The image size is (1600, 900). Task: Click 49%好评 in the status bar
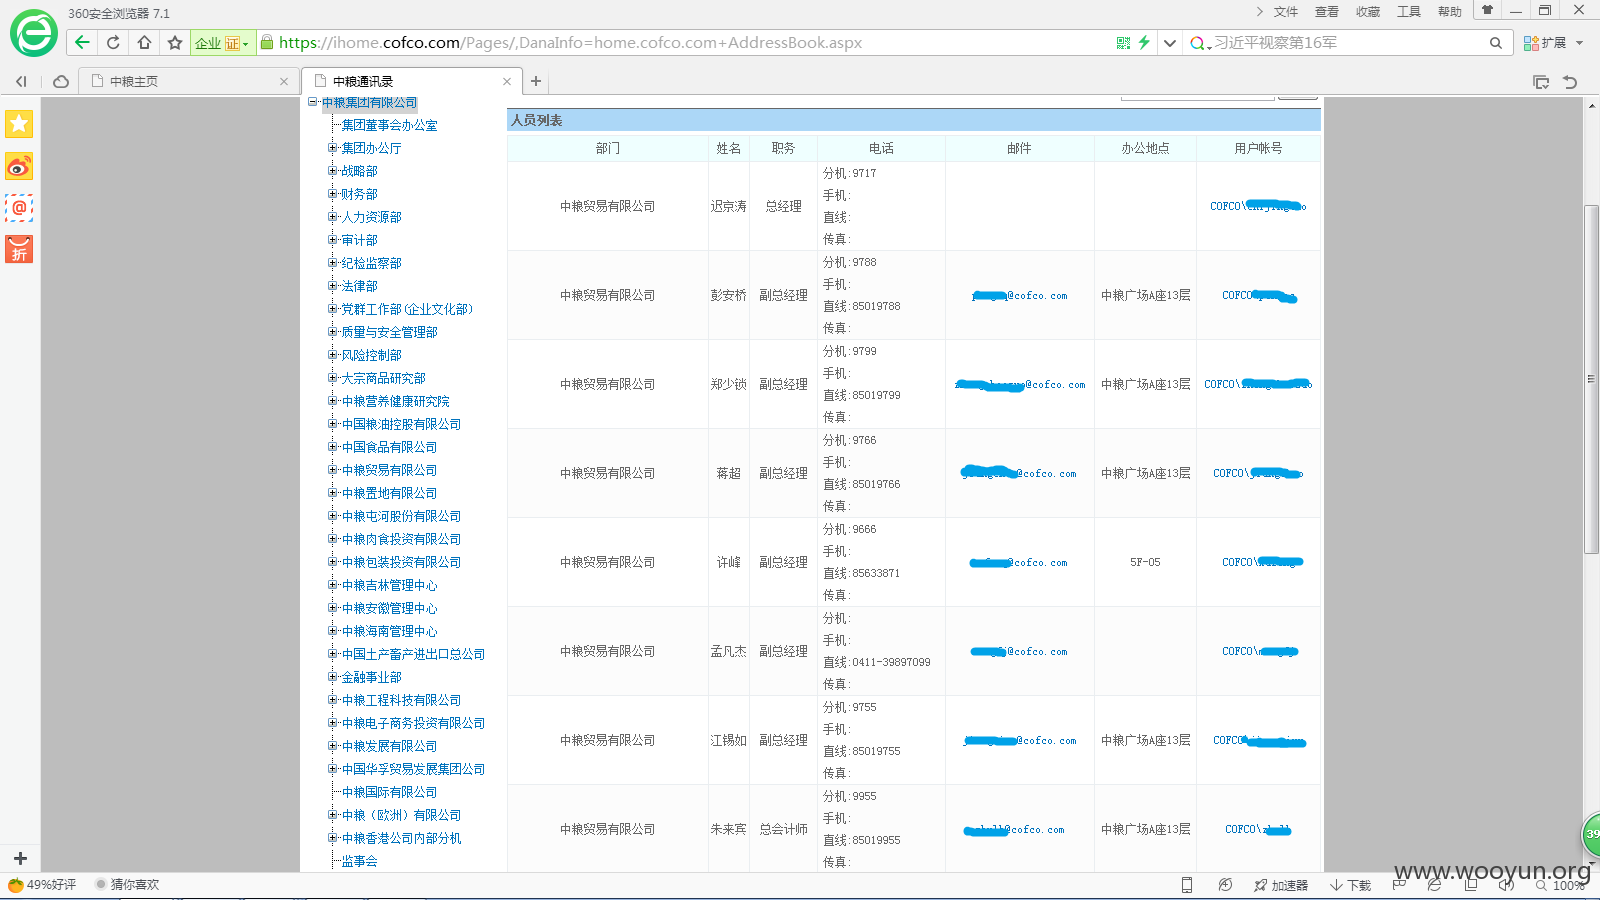click(42, 885)
